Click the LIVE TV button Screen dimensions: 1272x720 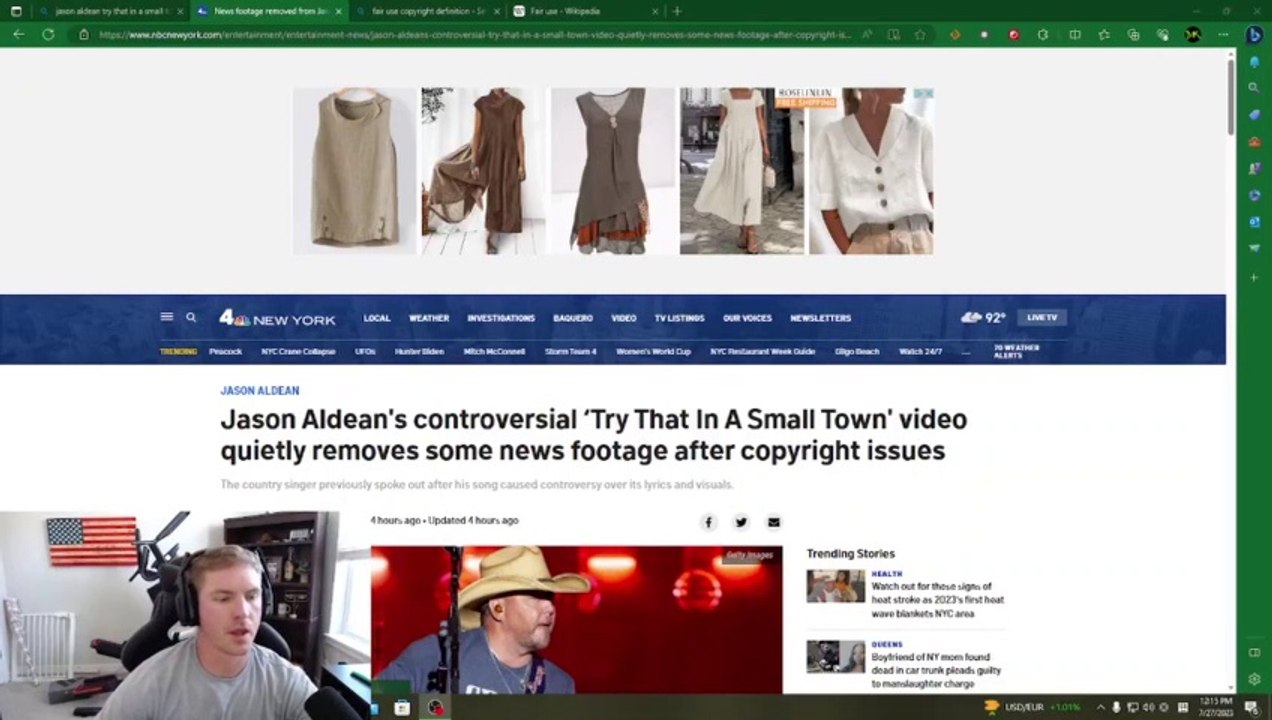click(1042, 317)
